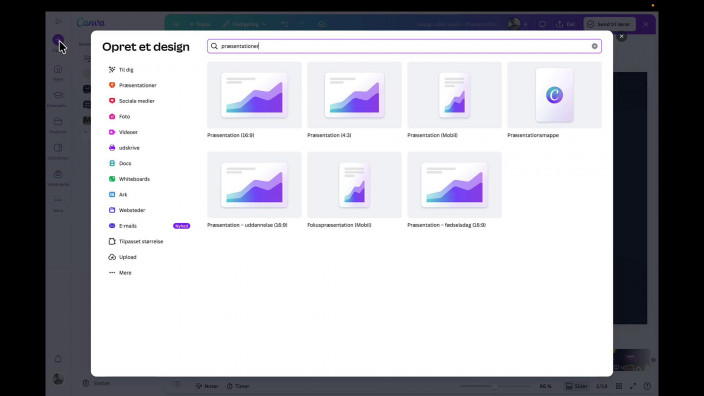Select E-mails with Nyhed badge
Image resolution: width=704 pixels, height=396 pixels.
(149, 226)
